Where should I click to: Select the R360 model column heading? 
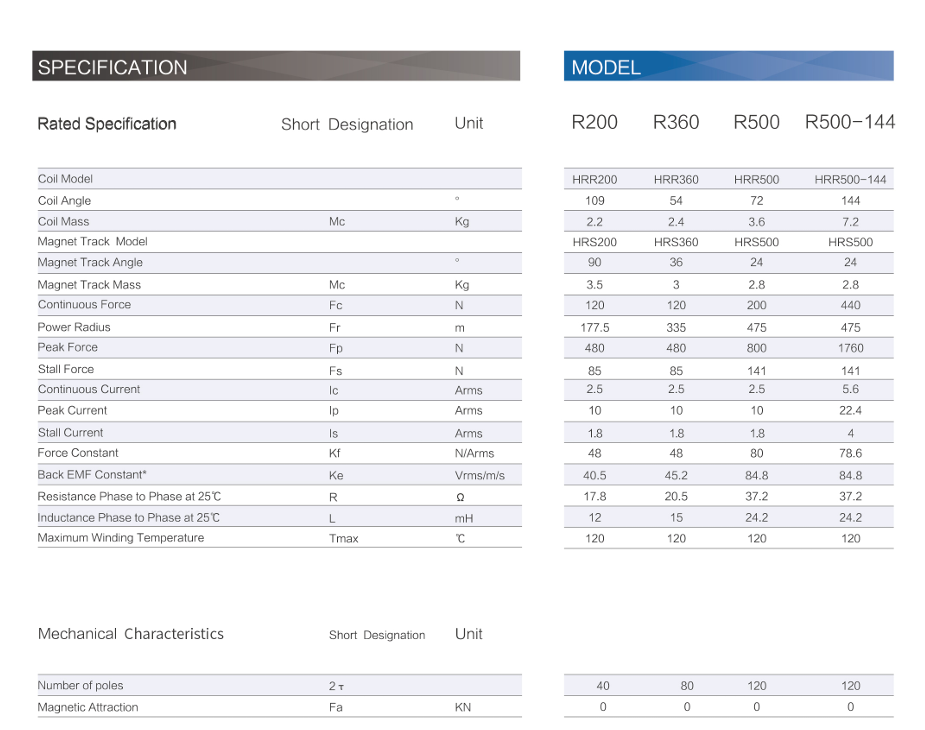tap(676, 123)
